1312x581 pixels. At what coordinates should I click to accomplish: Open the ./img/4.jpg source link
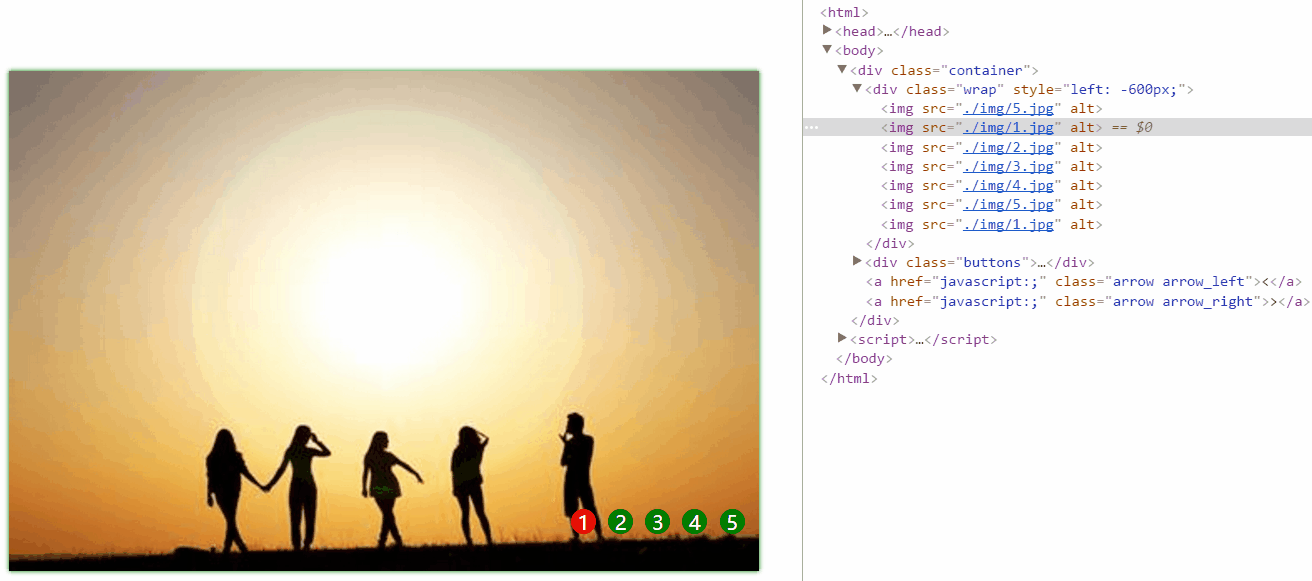pyautogui.click(x=1008, y=185)
